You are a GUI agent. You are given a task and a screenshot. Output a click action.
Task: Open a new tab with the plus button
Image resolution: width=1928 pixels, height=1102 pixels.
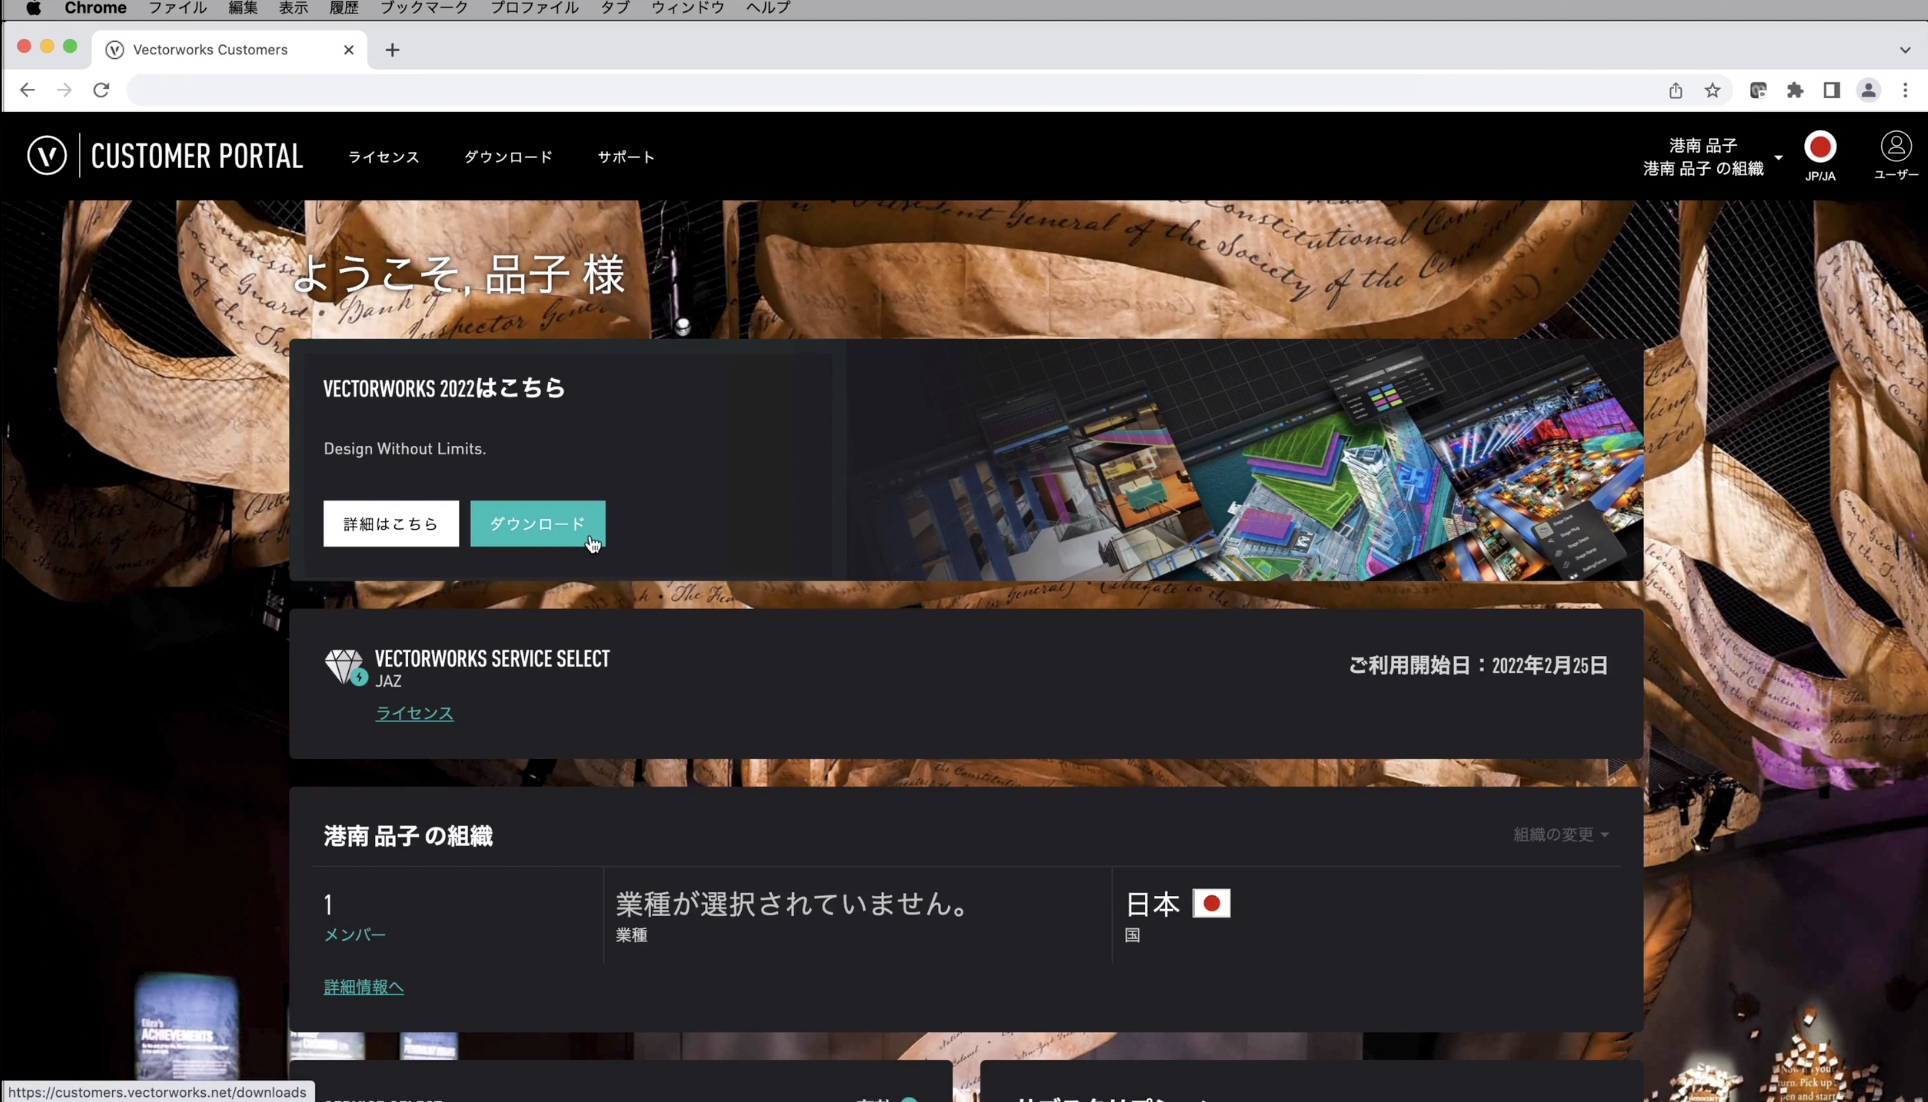coord(392,50)
